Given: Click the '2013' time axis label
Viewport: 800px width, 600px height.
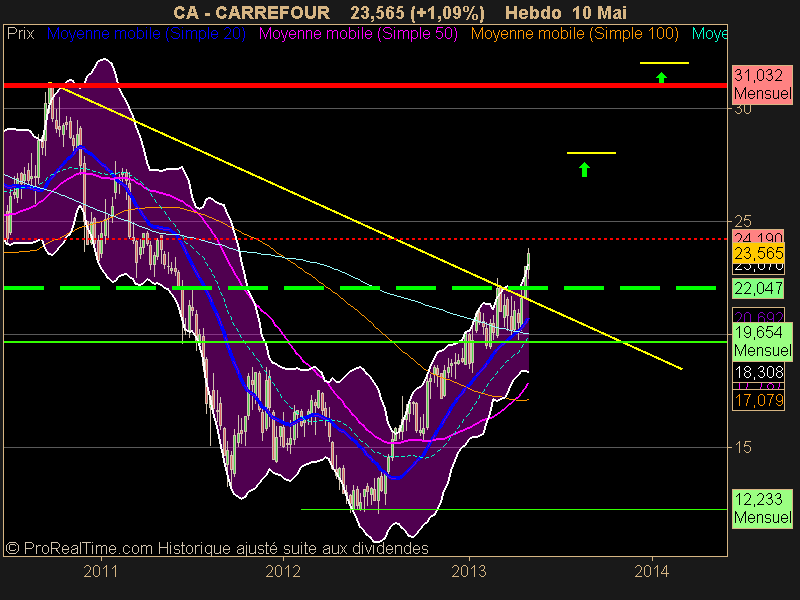Looking at the screenshot, I should [x=469, y=571].
